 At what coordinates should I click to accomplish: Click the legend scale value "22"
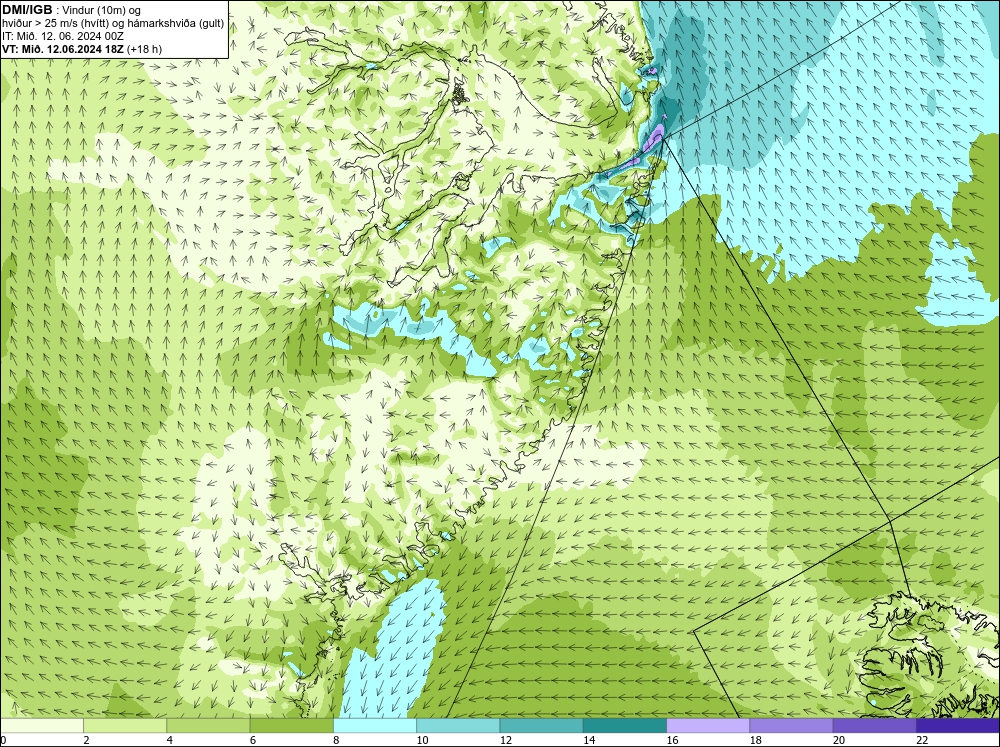922,740
